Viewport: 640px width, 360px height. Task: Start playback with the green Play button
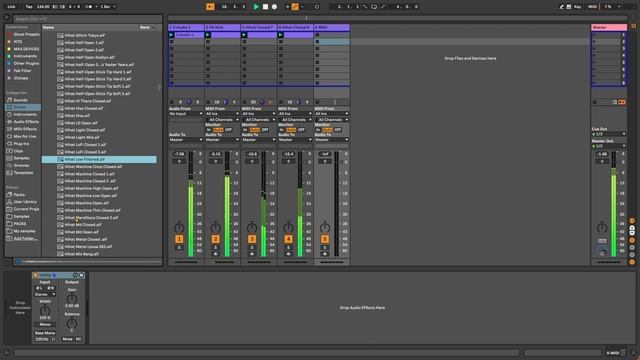[x=256, y=7]
